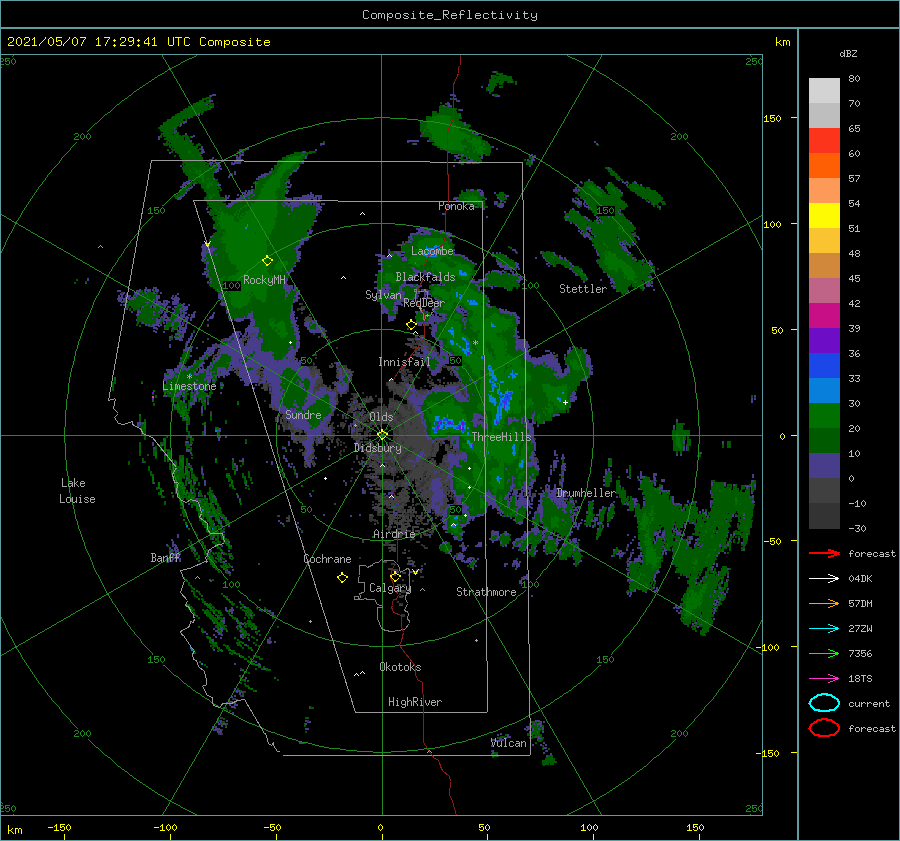Click the purple-slate 10-0 dBZ swatch
This screenshot has height=841, width=900.
[x=824, y=466]
